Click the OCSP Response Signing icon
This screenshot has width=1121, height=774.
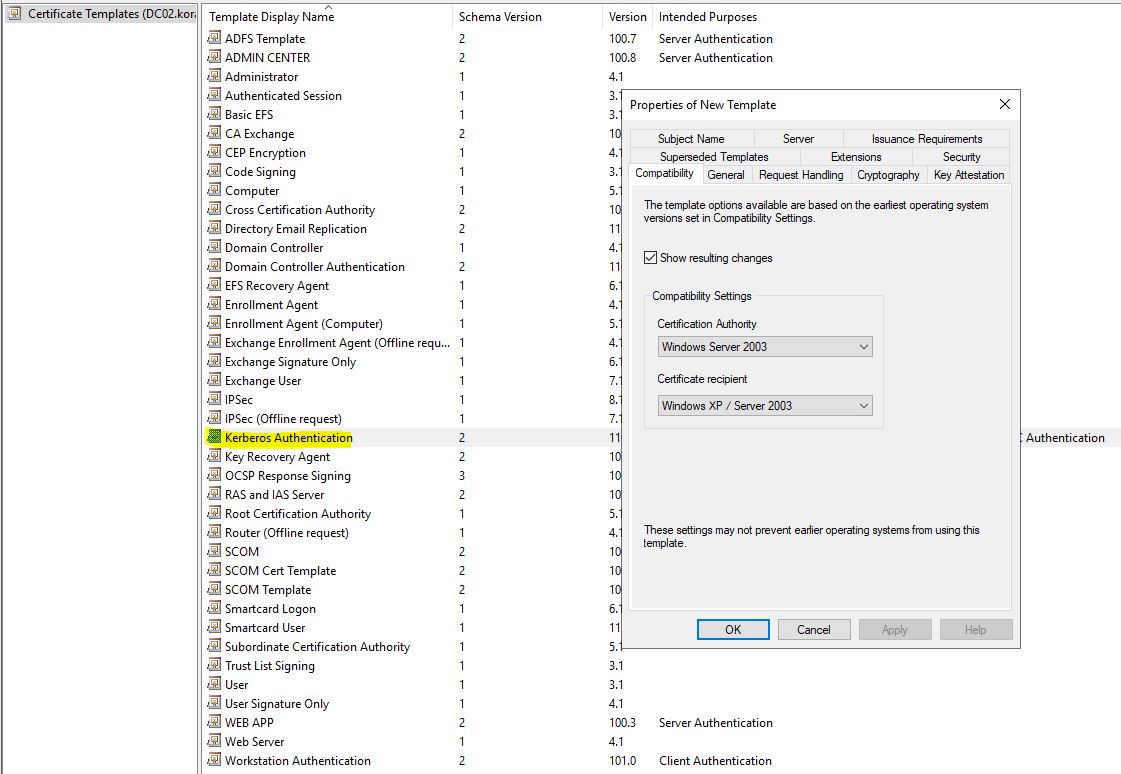pyautogui.click(x=214, y=476)
